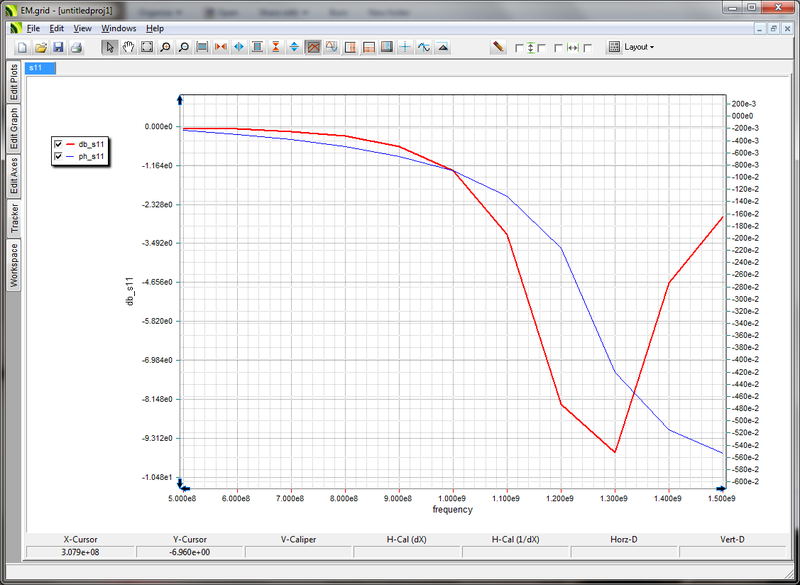Screen dimensions: 800x585
Task: Click the save floppy disk icon
Action: [x=58, y=47]
